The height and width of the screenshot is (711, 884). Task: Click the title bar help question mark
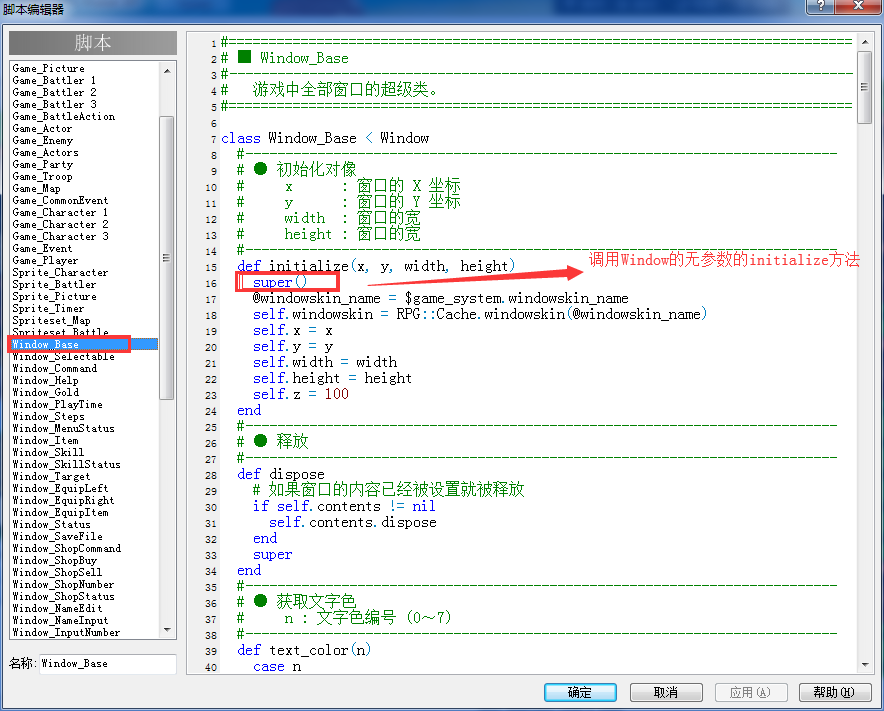point(821,6)
